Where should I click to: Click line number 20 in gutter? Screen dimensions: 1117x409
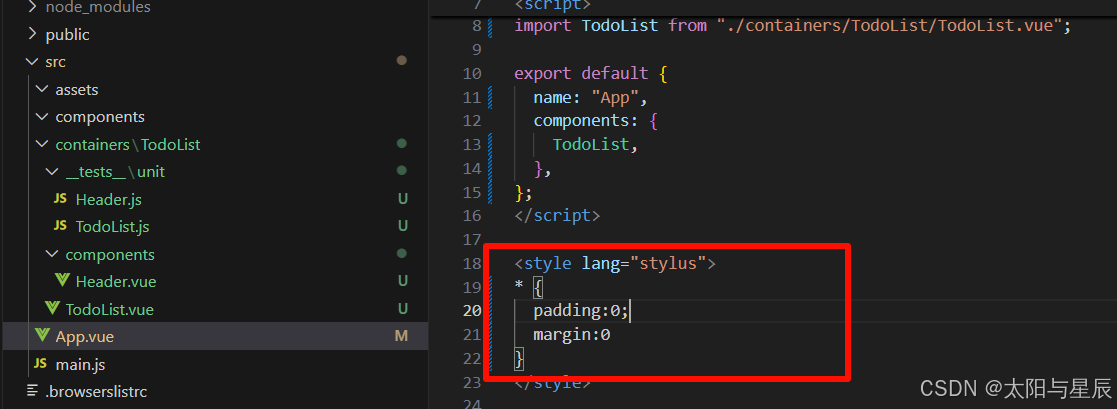tap(472, 311)
